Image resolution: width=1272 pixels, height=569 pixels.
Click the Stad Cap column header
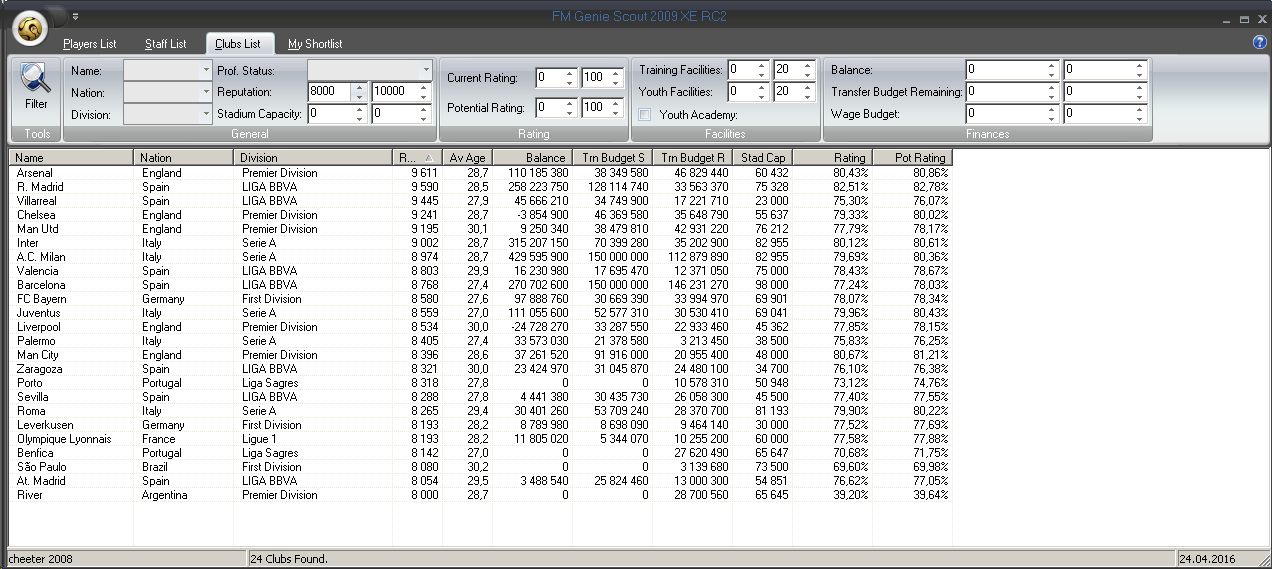[762, 158]
